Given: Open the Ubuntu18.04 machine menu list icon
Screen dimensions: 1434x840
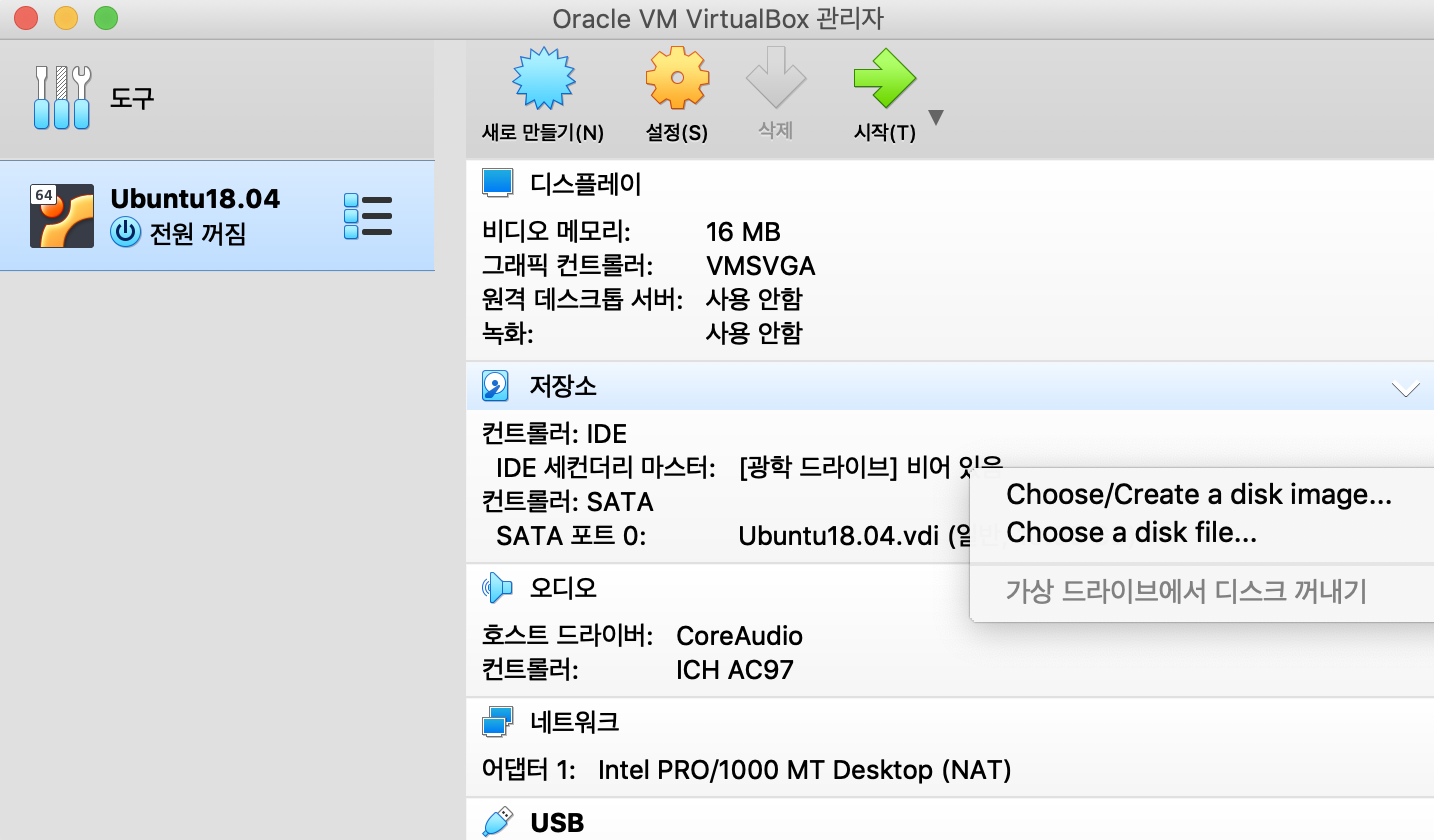Looking at the screenshot, I should (x=367, y=216).
